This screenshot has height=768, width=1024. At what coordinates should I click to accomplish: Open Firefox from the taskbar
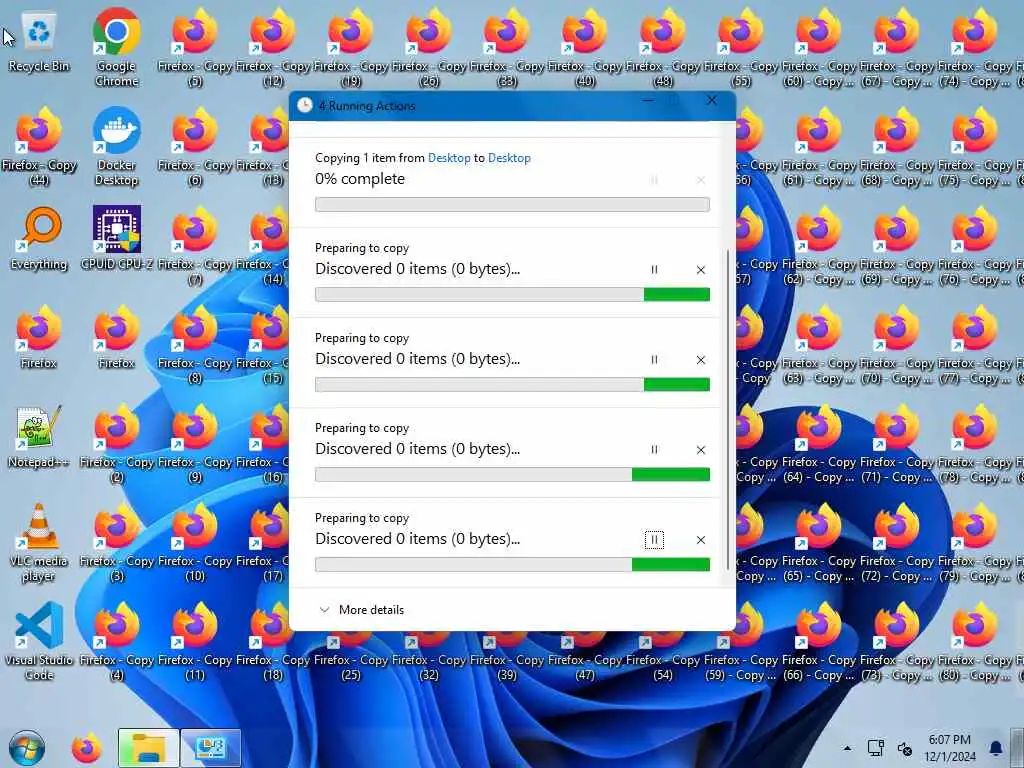86,748
